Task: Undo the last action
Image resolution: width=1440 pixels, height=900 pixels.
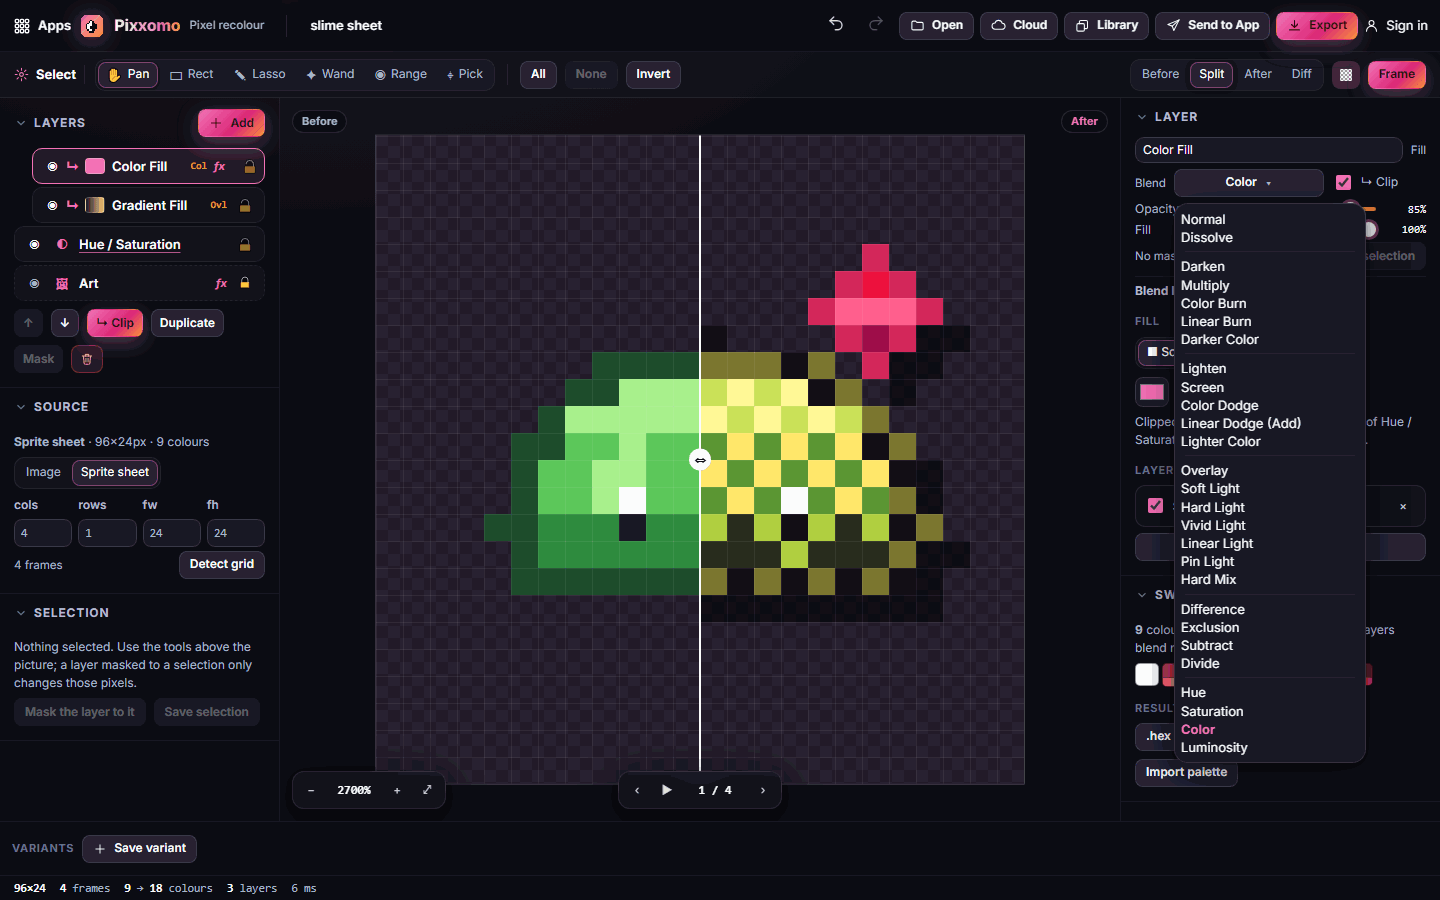Action: tap(836, 25)
